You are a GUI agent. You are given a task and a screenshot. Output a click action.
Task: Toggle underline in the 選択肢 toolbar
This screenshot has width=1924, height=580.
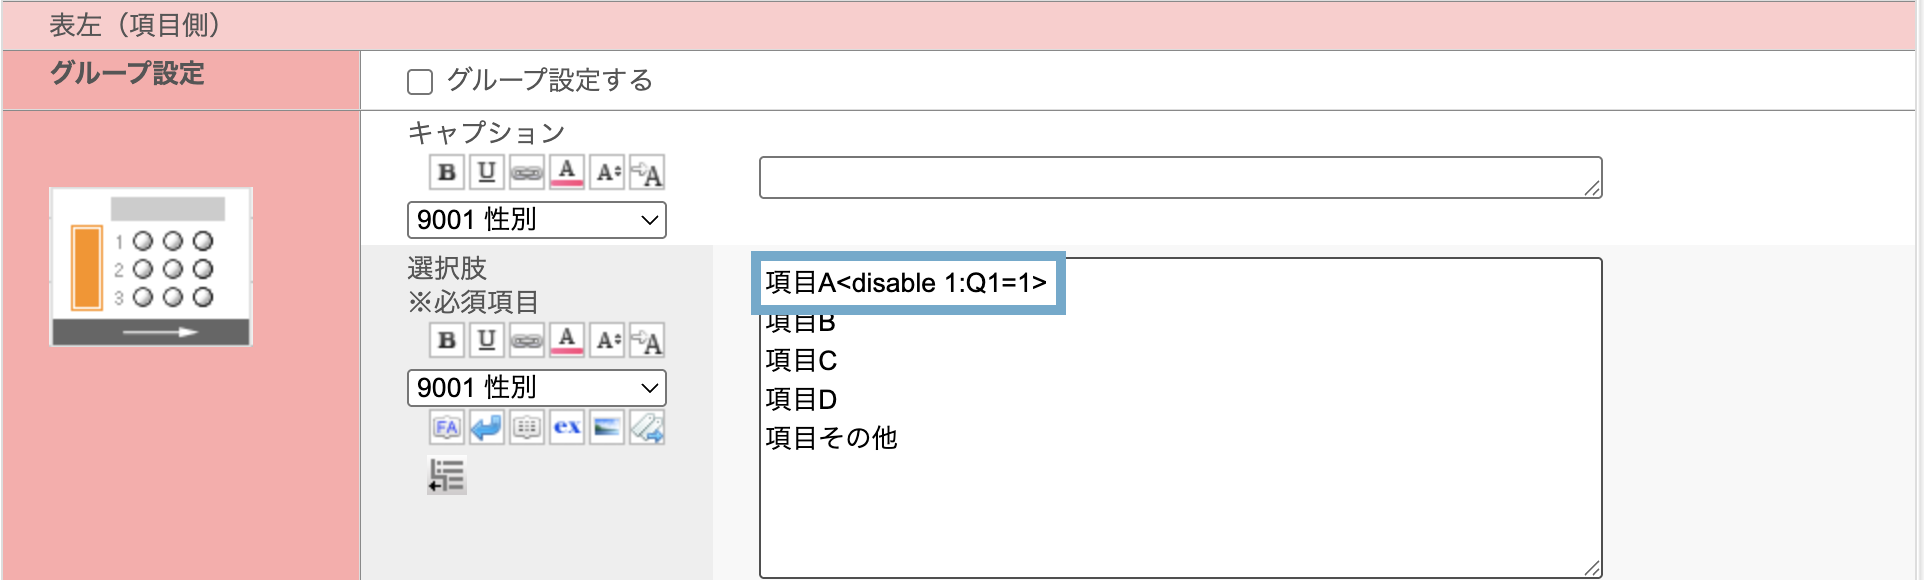coord(487,340)
